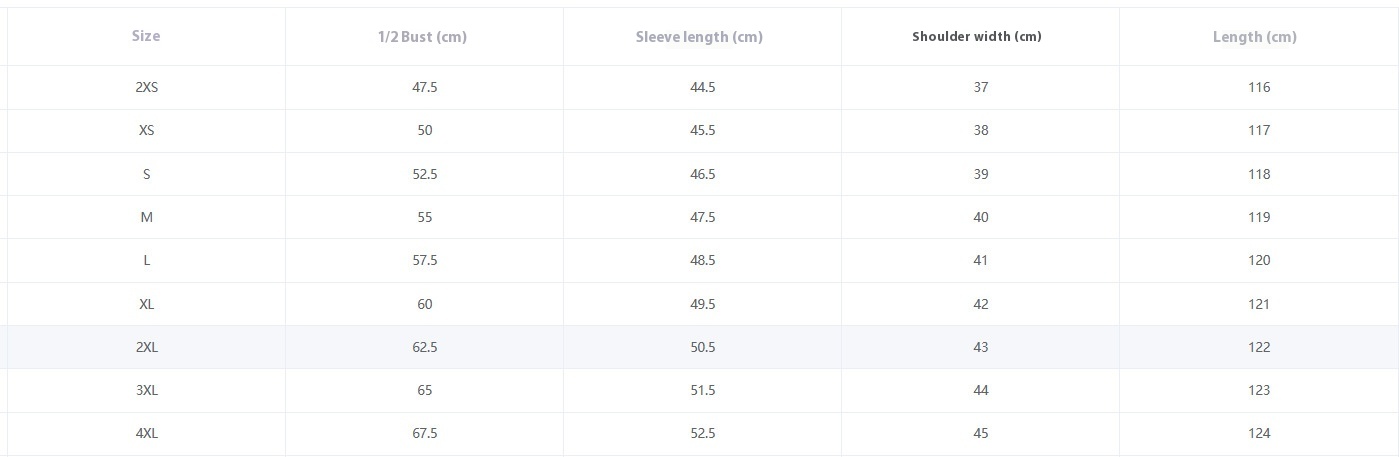Click shoulder width value 40
Viewport: 1399px width, 457px height.
(x=981, y=217)
